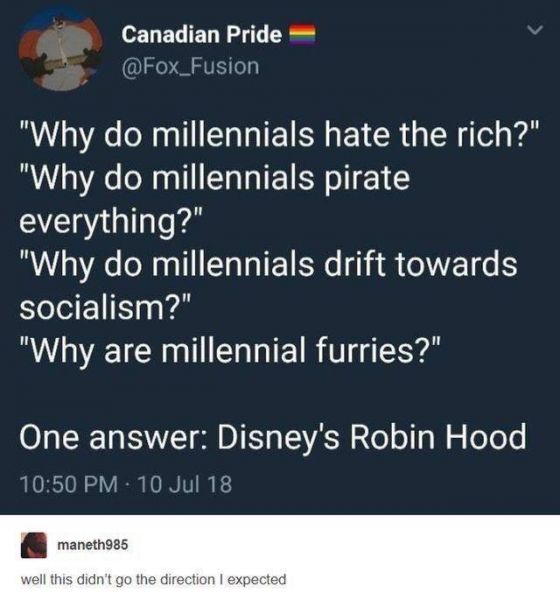
Task: Click the Canadian Pride display name
Action: coord(202,35)
